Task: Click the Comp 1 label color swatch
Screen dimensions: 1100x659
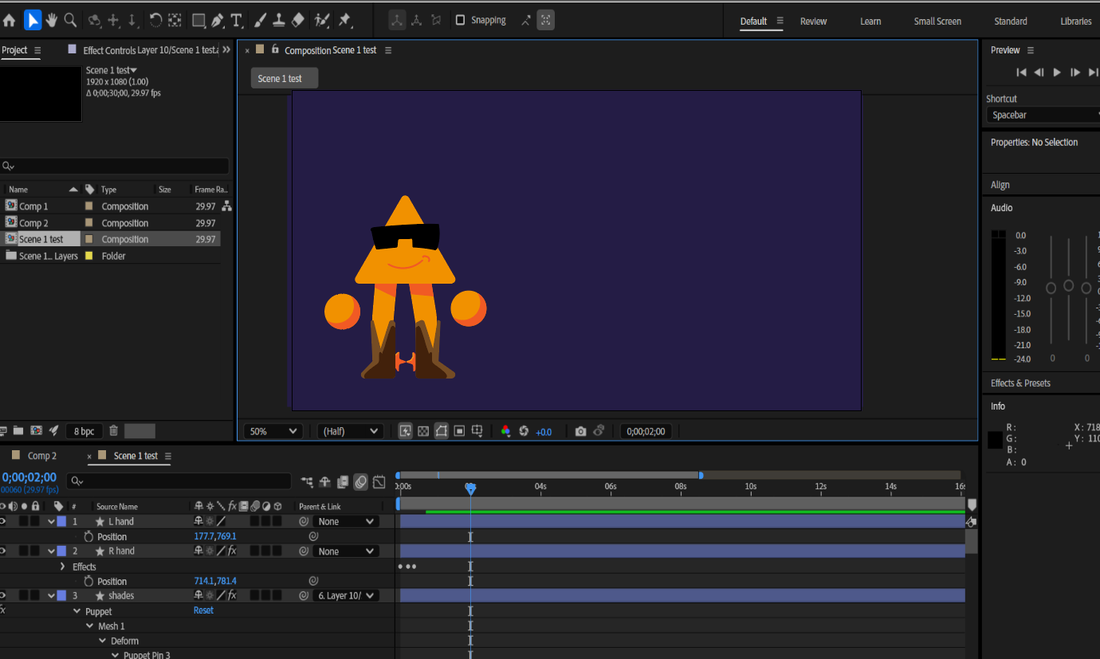Action: point(89,206)
